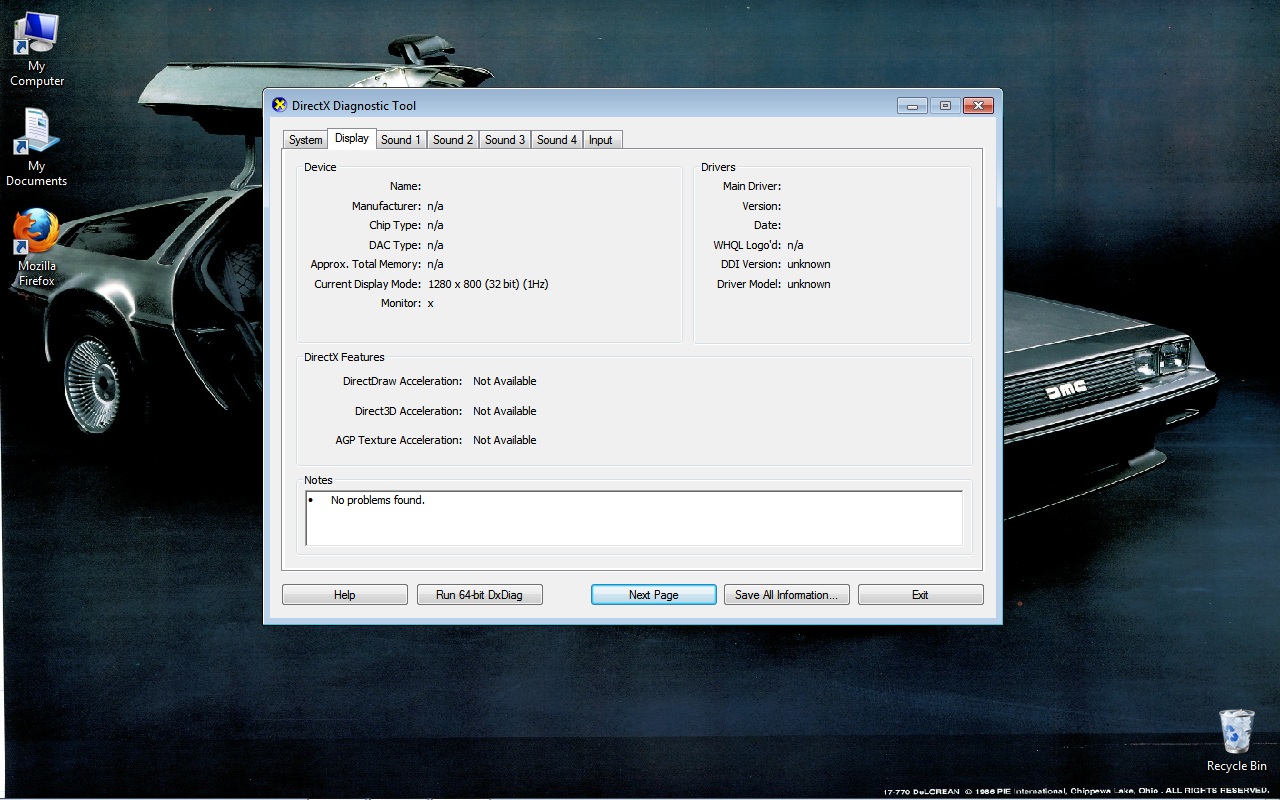Click the Direct3D Acceleration 'Not Available' value
1280x800 pixels.
(x=505, y=411)
